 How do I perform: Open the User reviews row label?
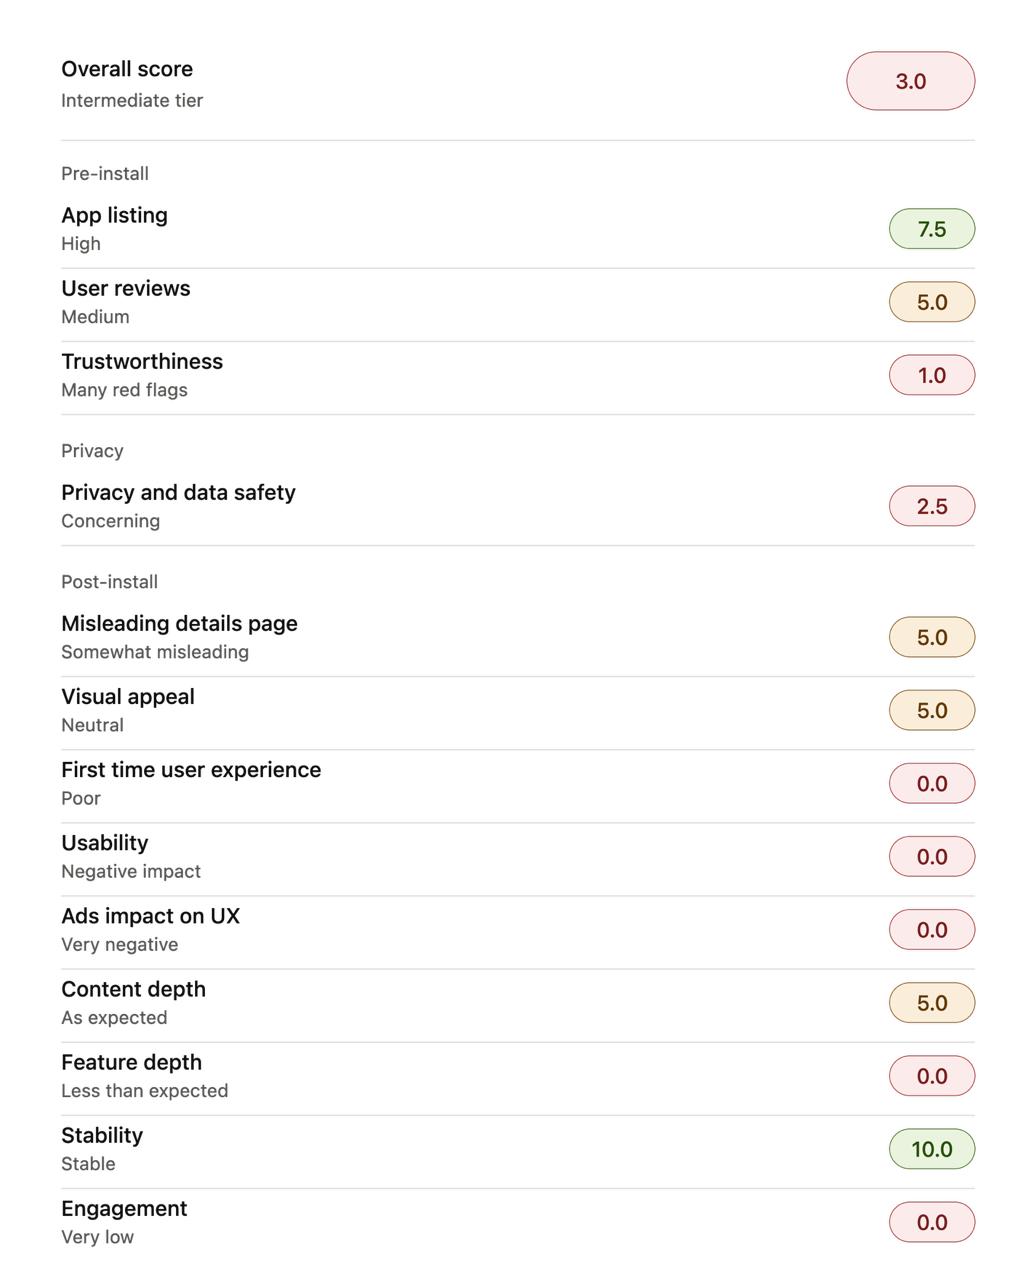126,288
